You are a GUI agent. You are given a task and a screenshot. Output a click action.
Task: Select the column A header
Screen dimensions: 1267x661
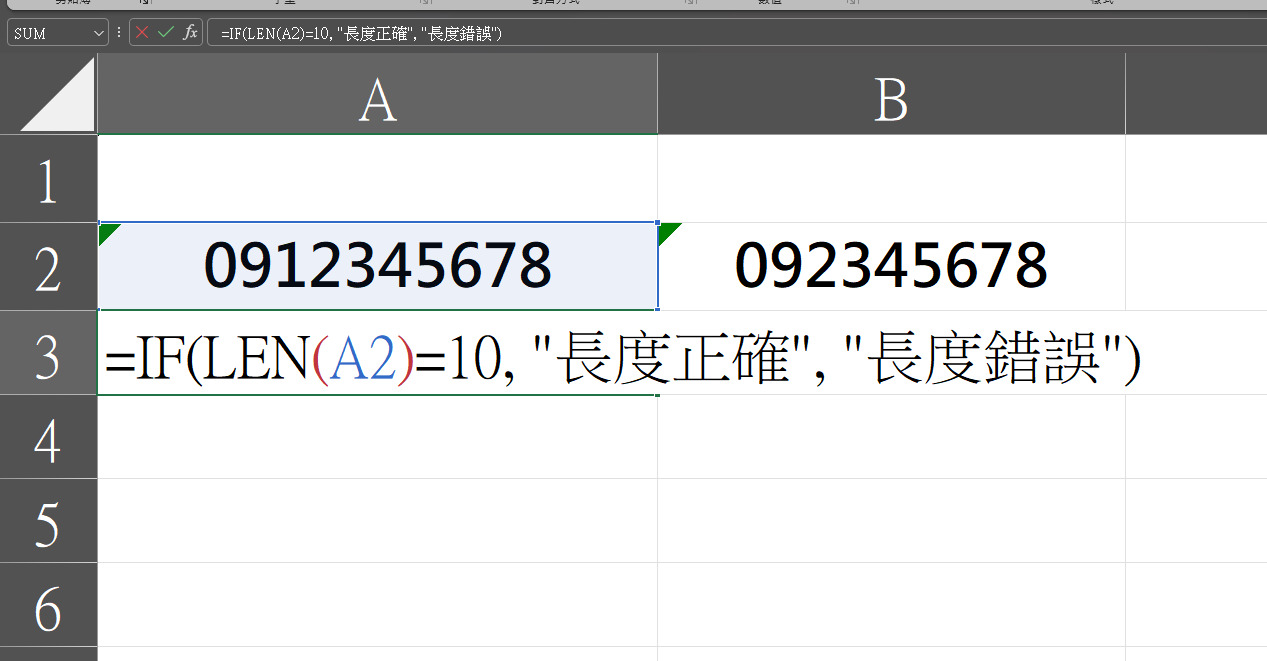pyautogui.click(x=377, y=95)
